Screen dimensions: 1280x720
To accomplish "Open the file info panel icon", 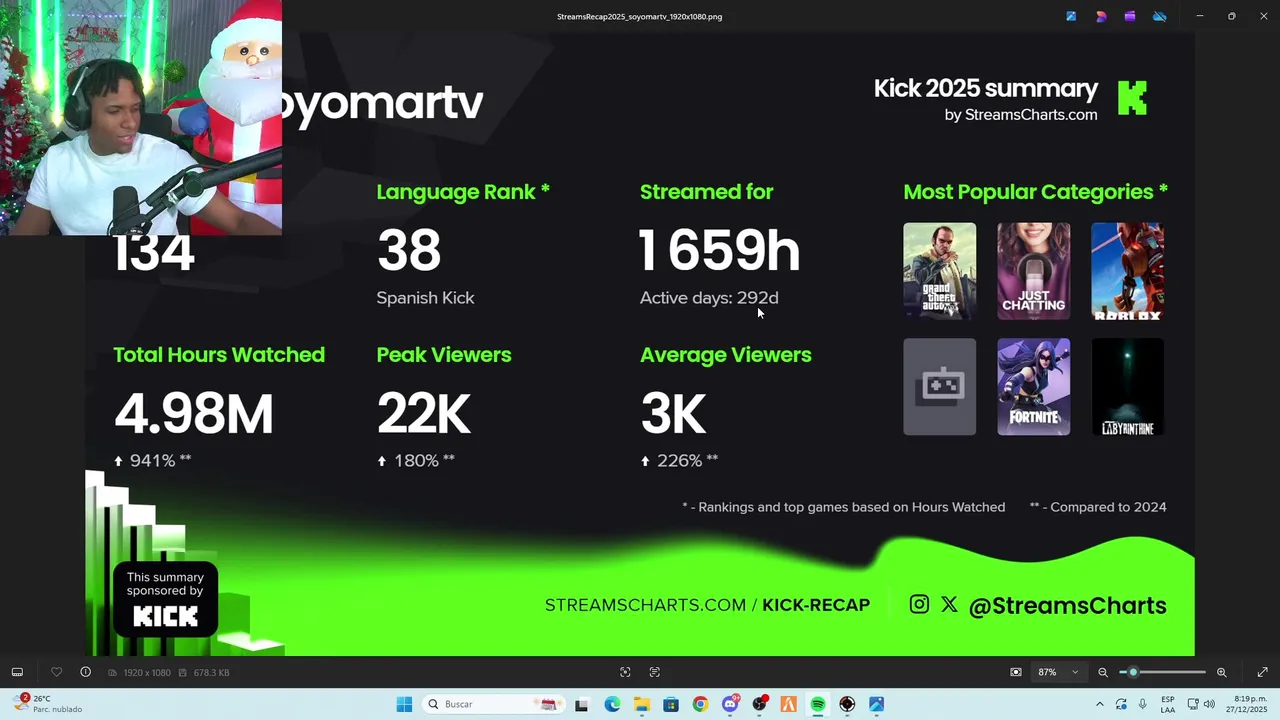I will (85, 672).
